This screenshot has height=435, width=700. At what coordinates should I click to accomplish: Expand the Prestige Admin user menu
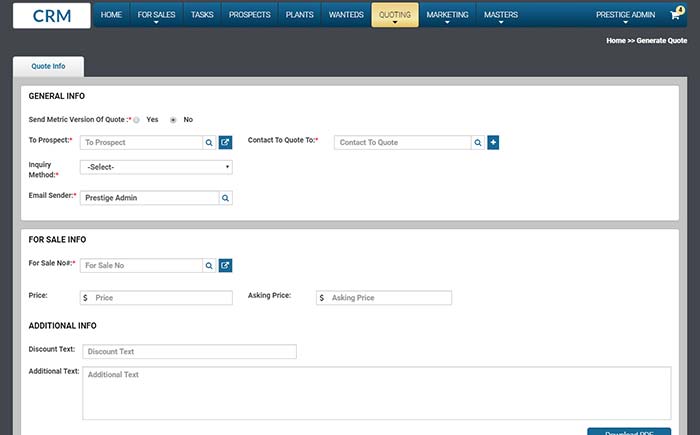point(625,16)
